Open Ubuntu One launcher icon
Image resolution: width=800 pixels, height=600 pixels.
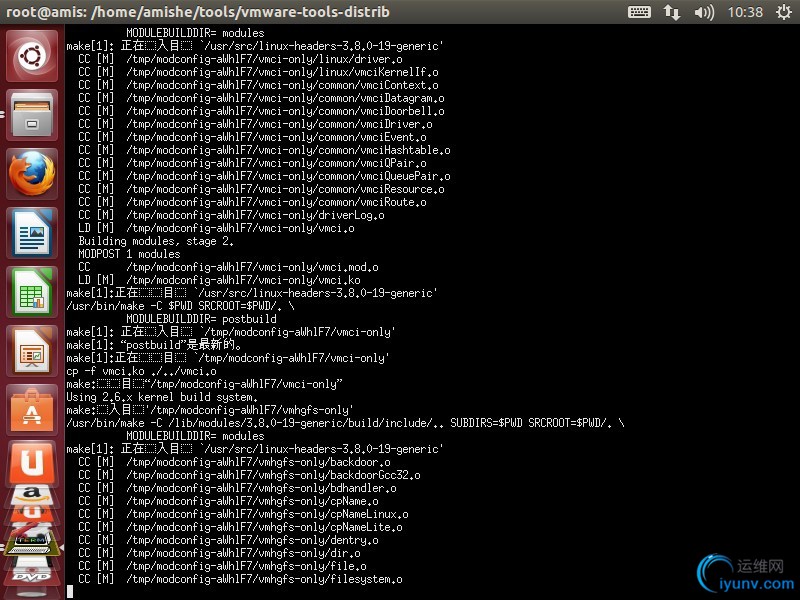pyautogui.click(x=32, y=463)
